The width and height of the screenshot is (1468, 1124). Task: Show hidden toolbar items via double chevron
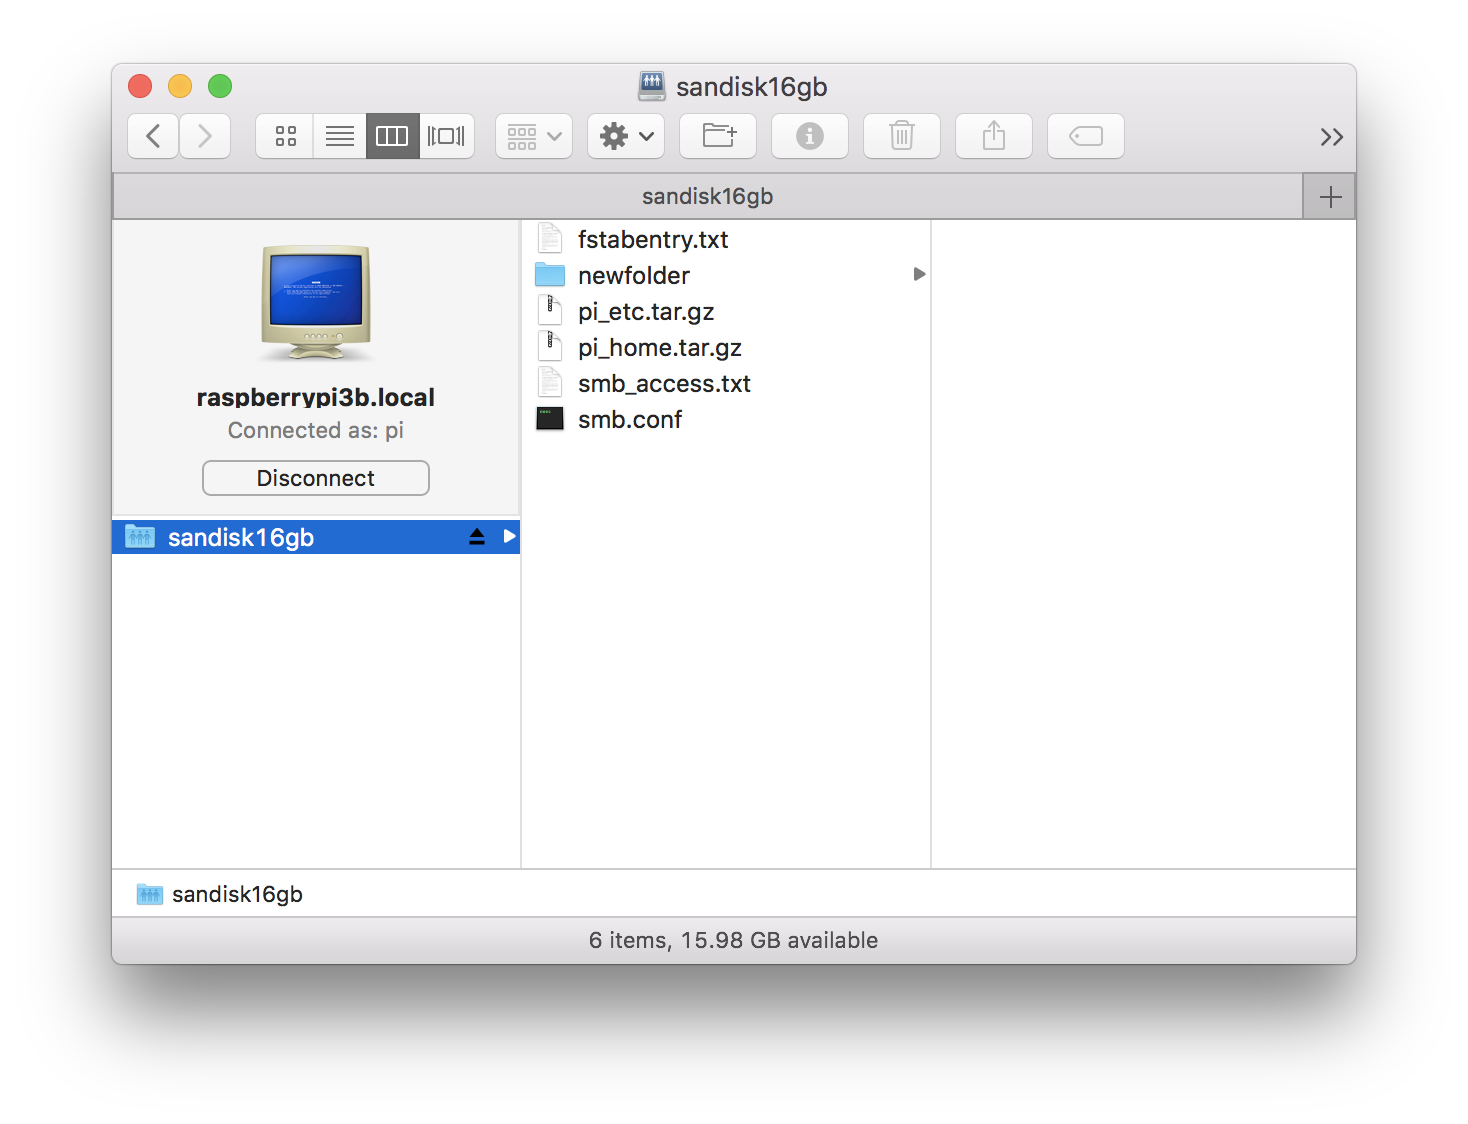(1331, 136)
